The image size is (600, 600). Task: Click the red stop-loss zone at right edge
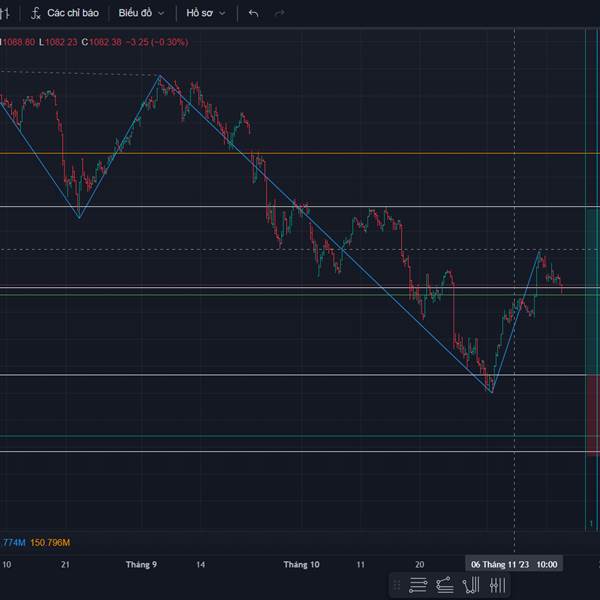tap(592, 410)
